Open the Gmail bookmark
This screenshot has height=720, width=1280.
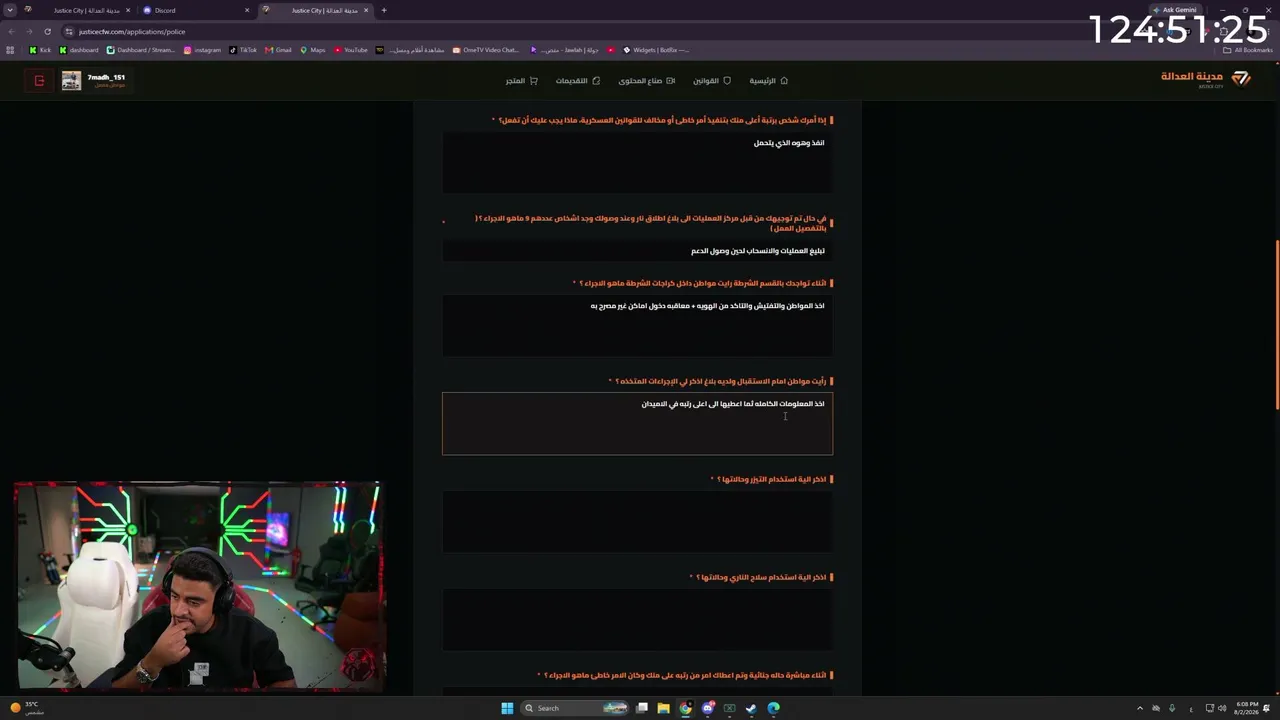tap(278, 50)
